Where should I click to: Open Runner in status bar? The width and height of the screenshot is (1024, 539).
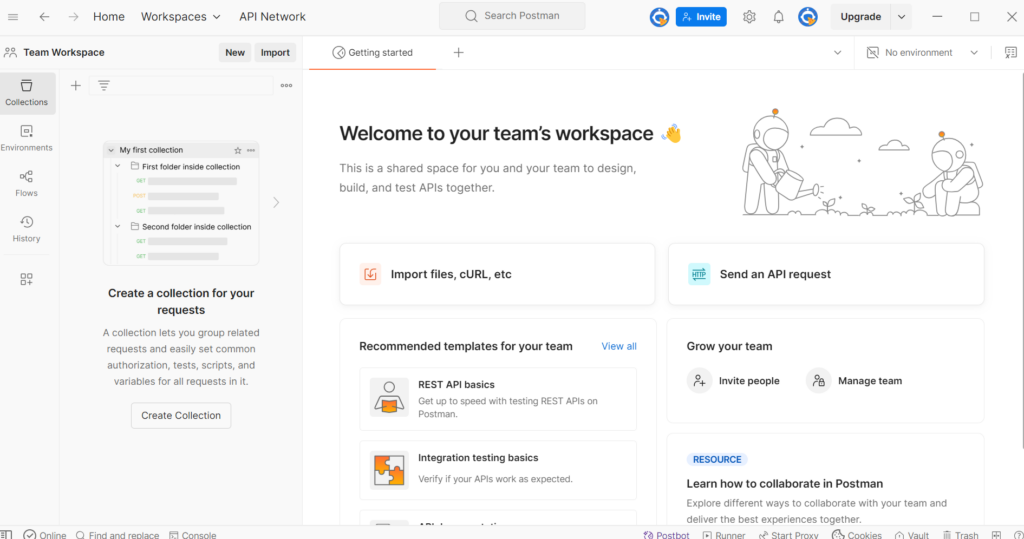coord(724,534)
